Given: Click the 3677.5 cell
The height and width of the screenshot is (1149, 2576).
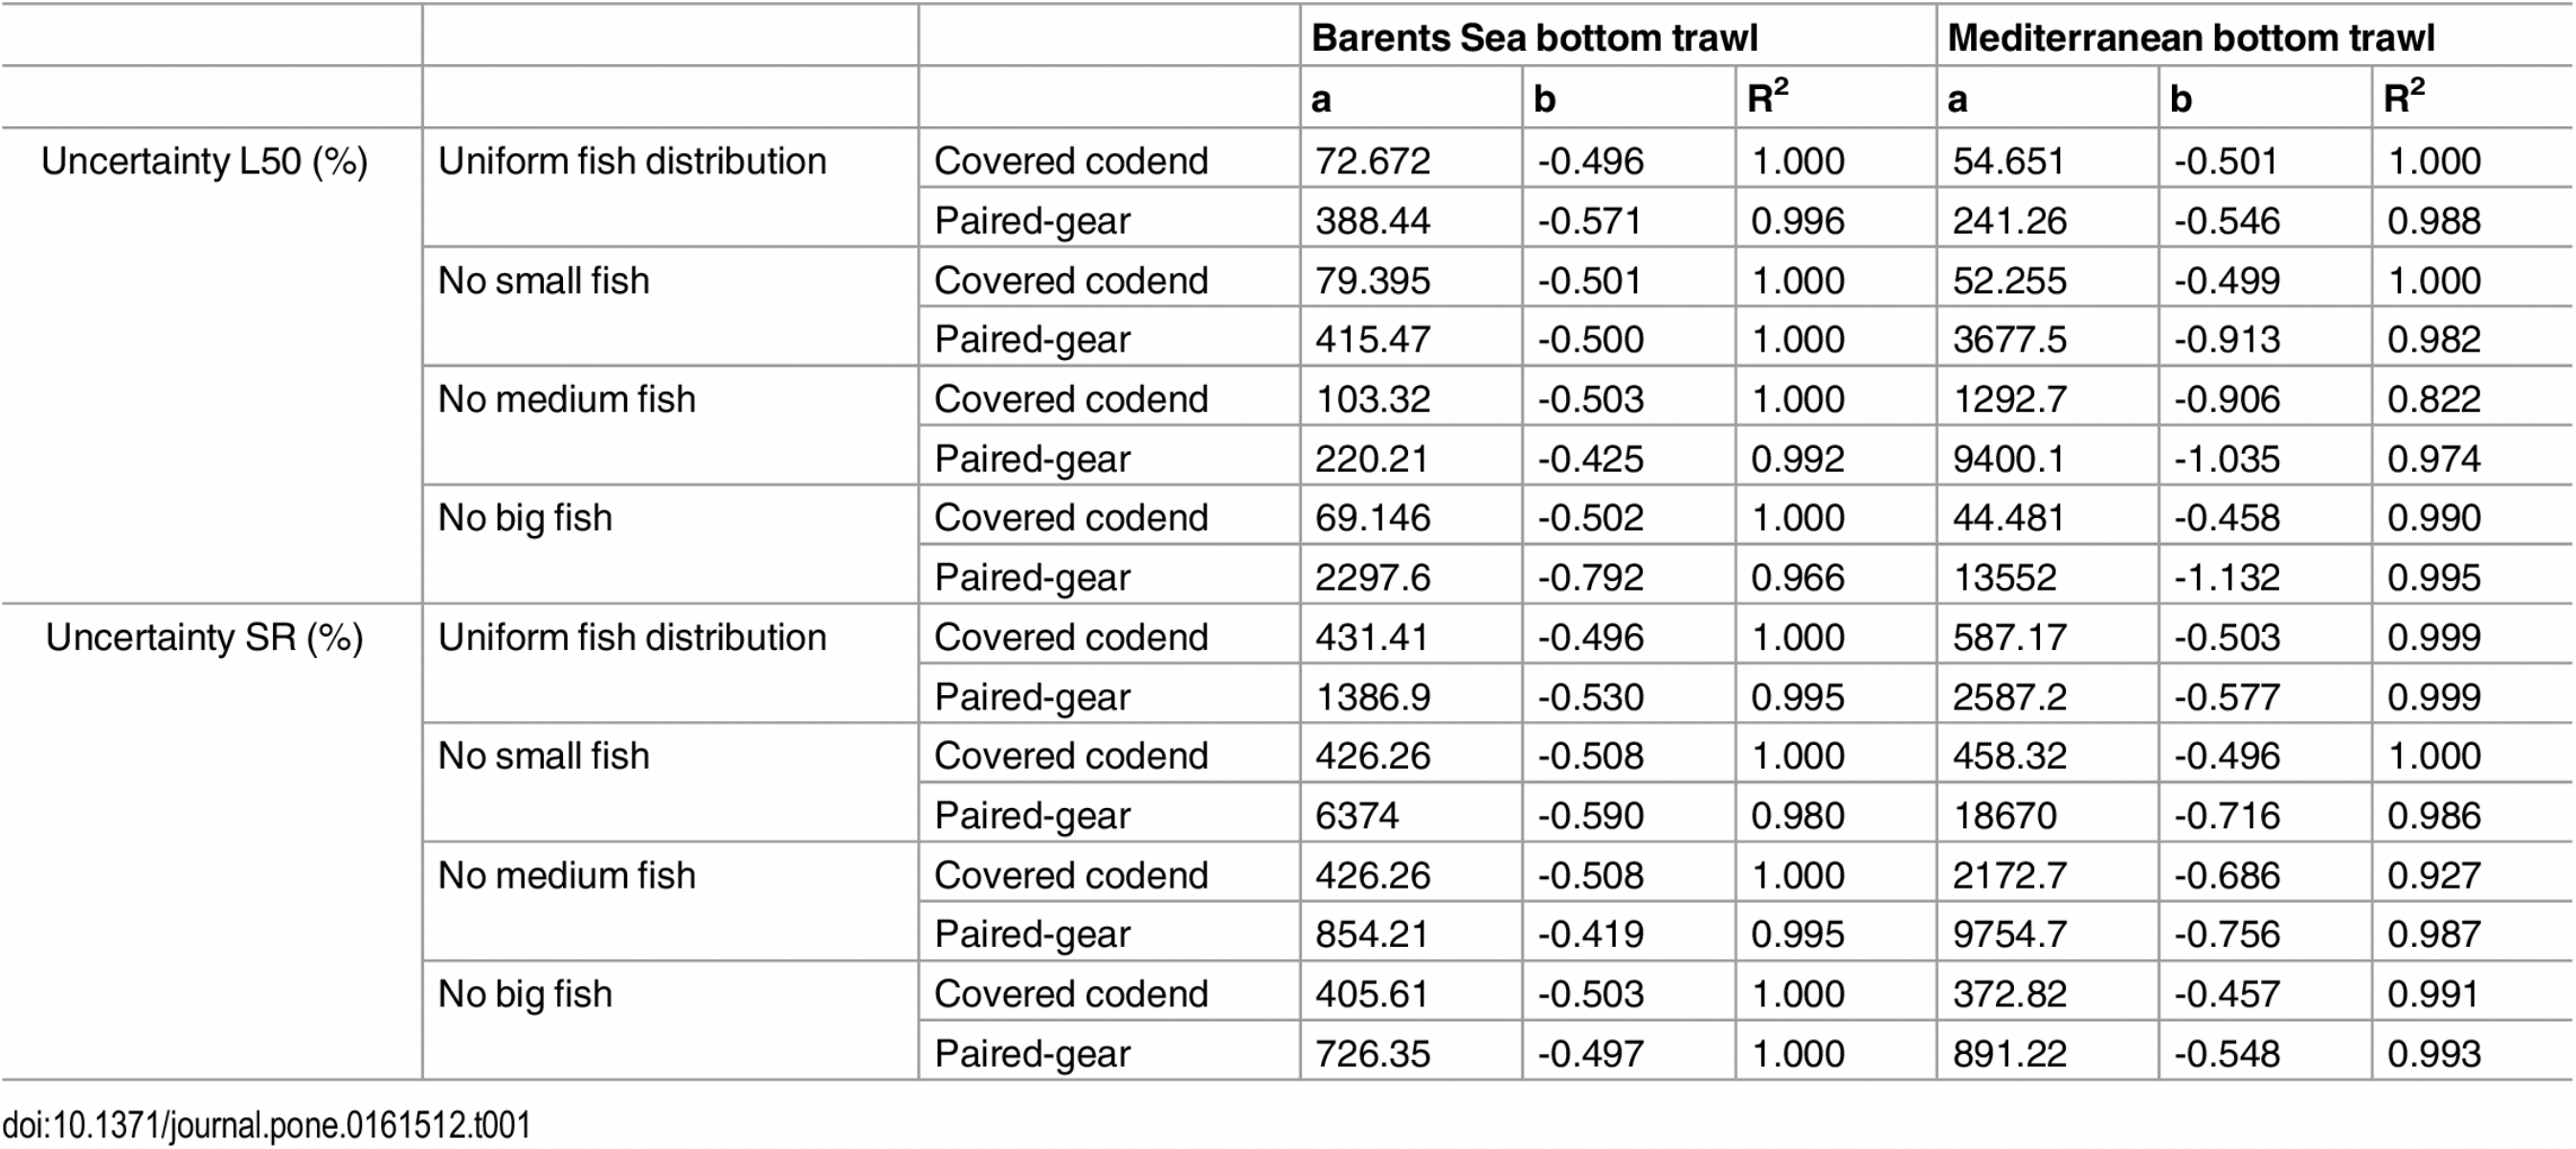Looking at the screenshot, I should [x=2009, y=340].
